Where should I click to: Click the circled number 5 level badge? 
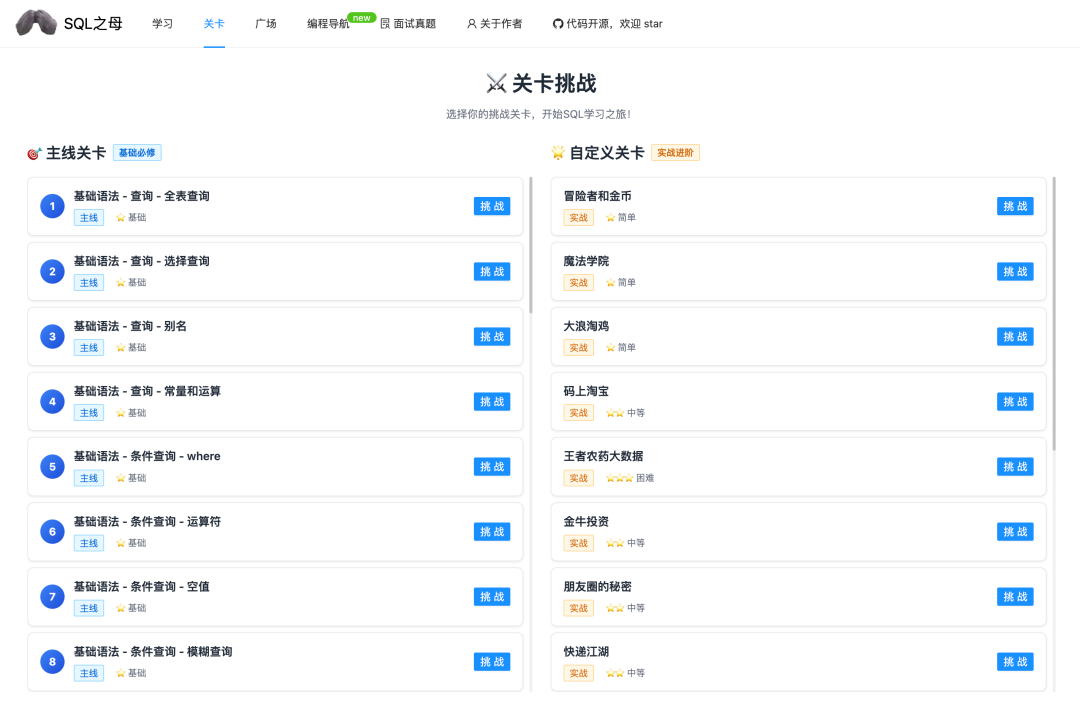click(52, 466)
